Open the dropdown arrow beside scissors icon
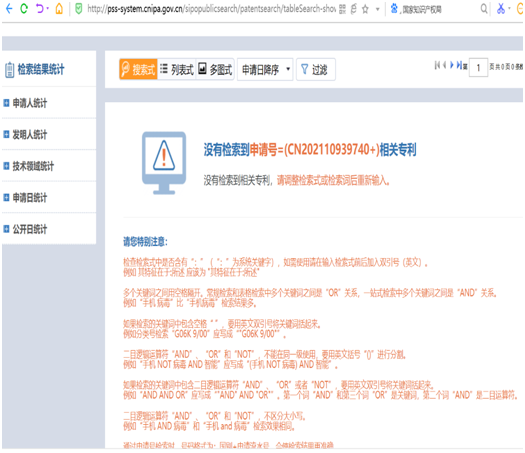The width and height of the screenshot is (525, 453). [509, 8]
